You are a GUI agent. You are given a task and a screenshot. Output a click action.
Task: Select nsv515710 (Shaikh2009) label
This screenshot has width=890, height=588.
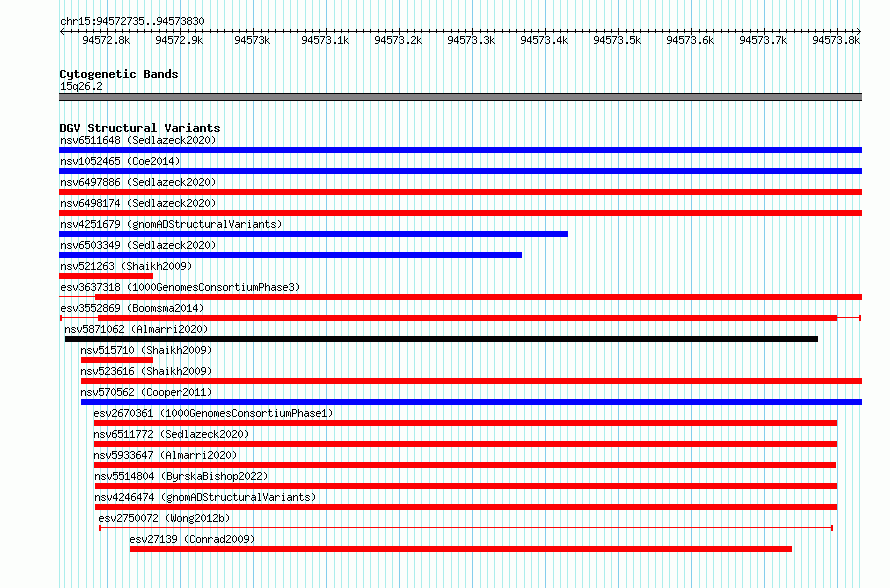point(146,350)
